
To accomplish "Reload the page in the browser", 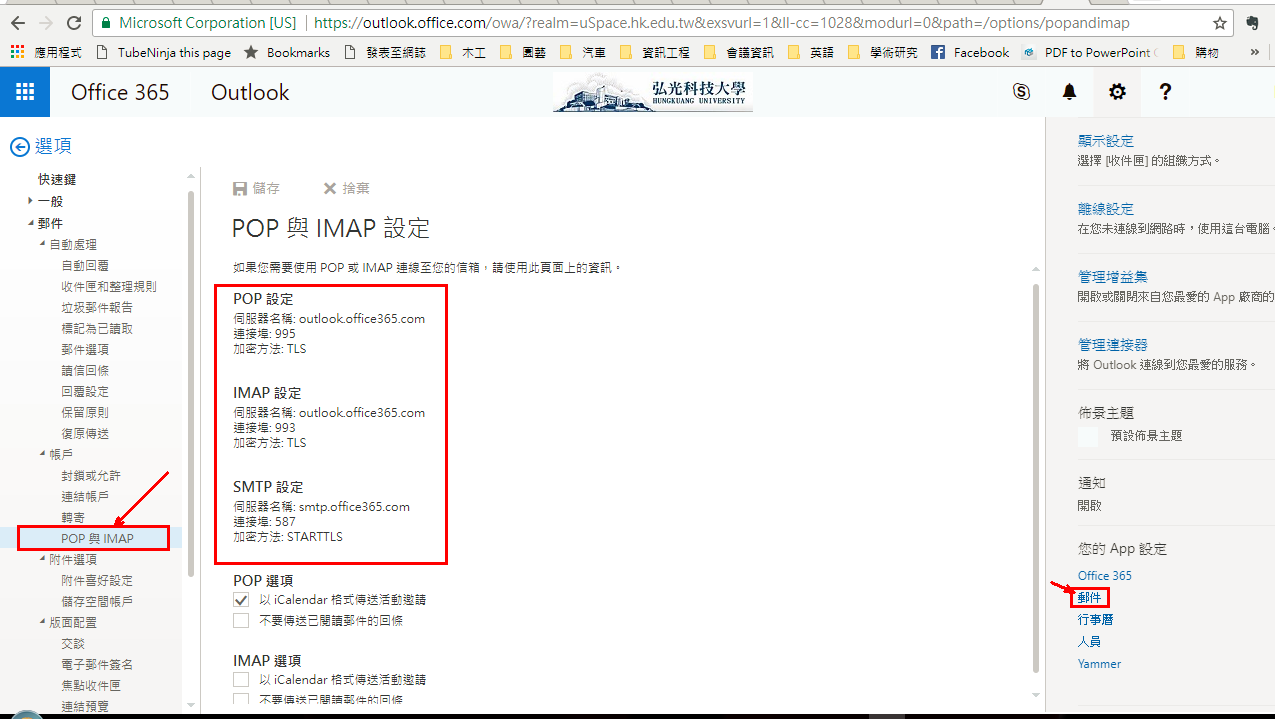I will (x=74, y=22).
